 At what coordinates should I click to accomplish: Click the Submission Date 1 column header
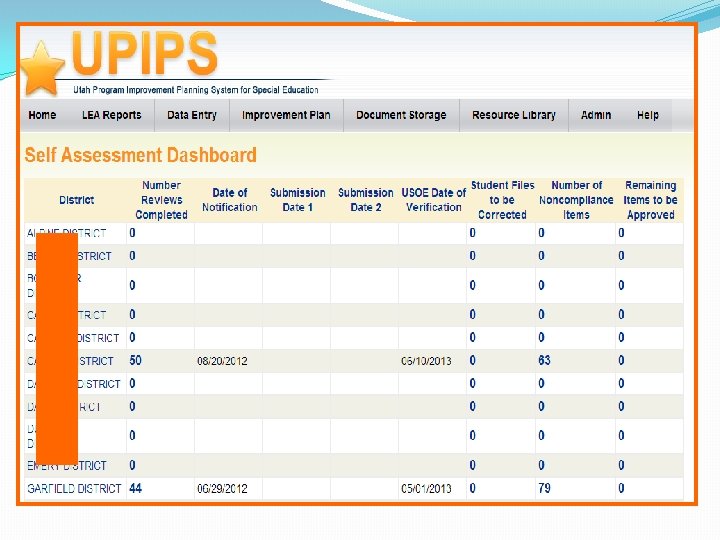tap(298, 200)
